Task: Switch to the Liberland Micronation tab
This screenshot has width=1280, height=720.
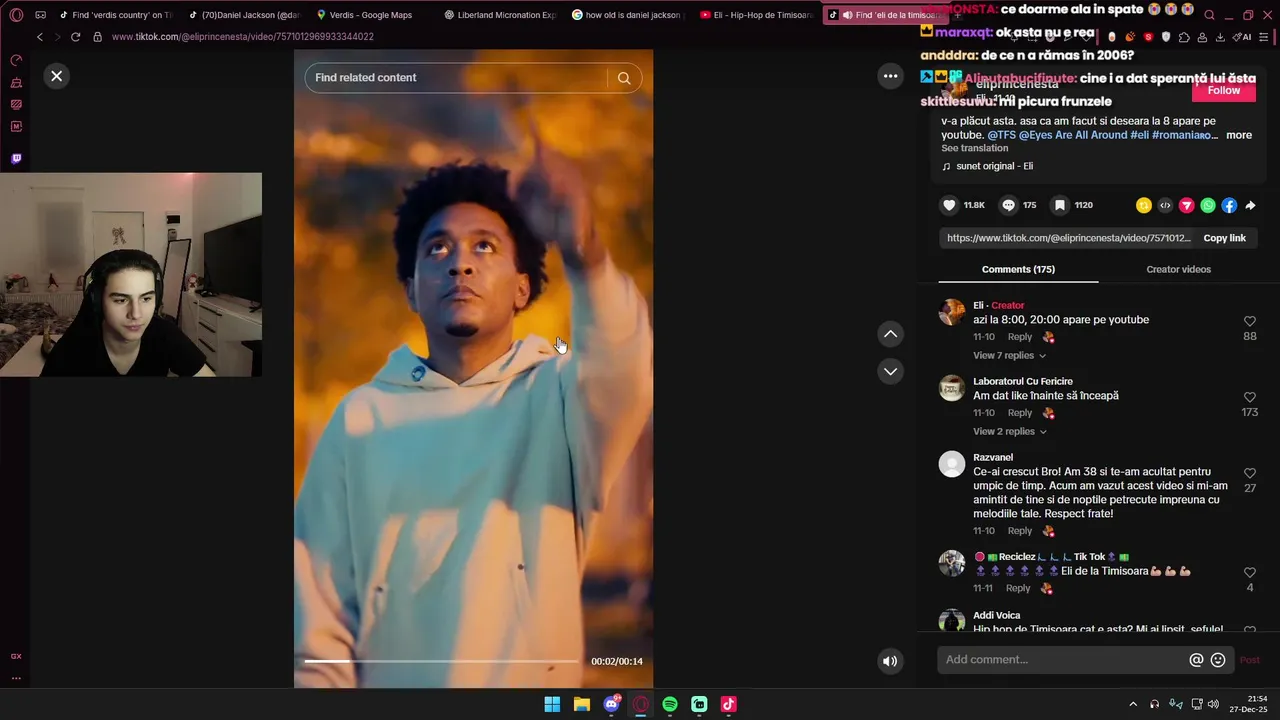Action: [x=499, y=15]
